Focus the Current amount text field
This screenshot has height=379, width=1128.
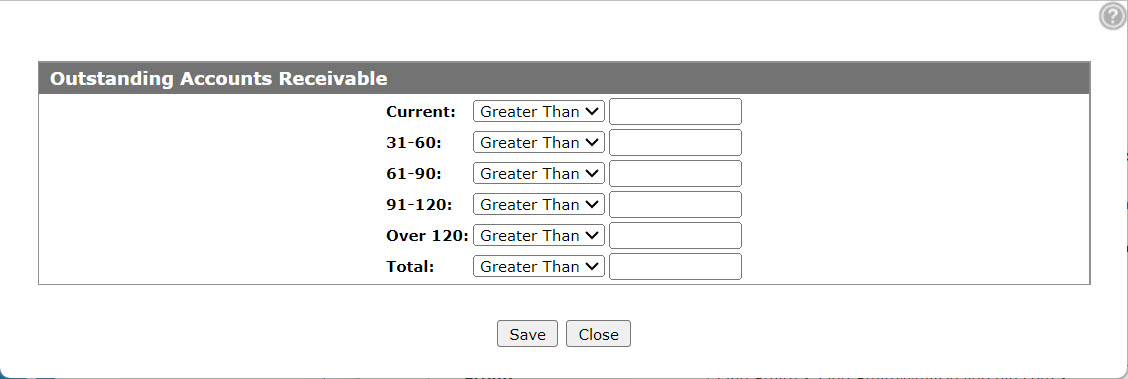click(x=675, y=111)
